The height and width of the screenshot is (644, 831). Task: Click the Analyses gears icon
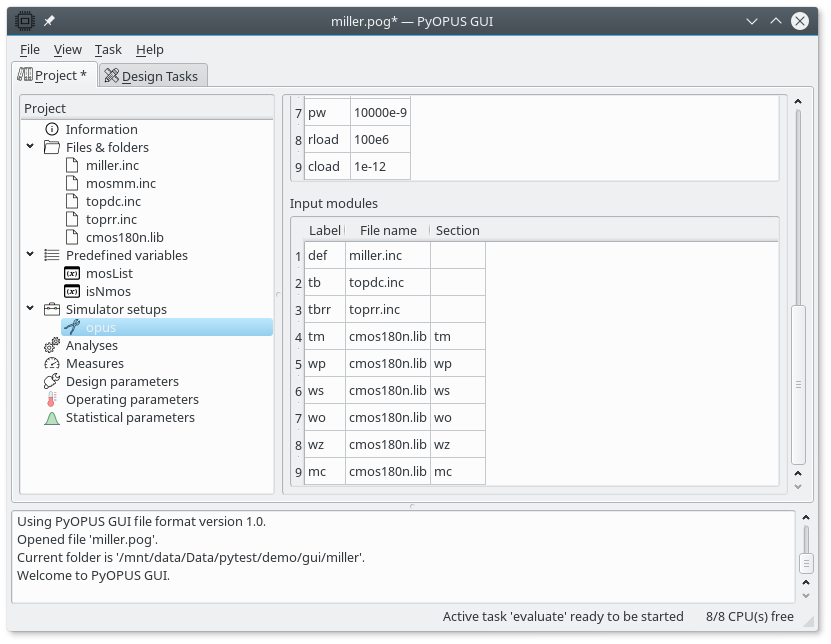point(52,345)
